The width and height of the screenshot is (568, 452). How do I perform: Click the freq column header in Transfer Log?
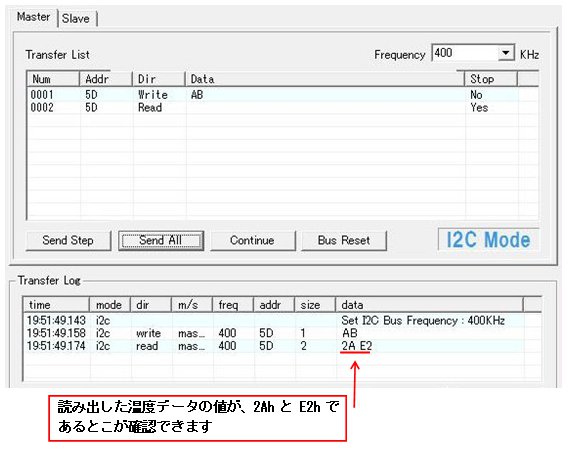coord(233,305)
